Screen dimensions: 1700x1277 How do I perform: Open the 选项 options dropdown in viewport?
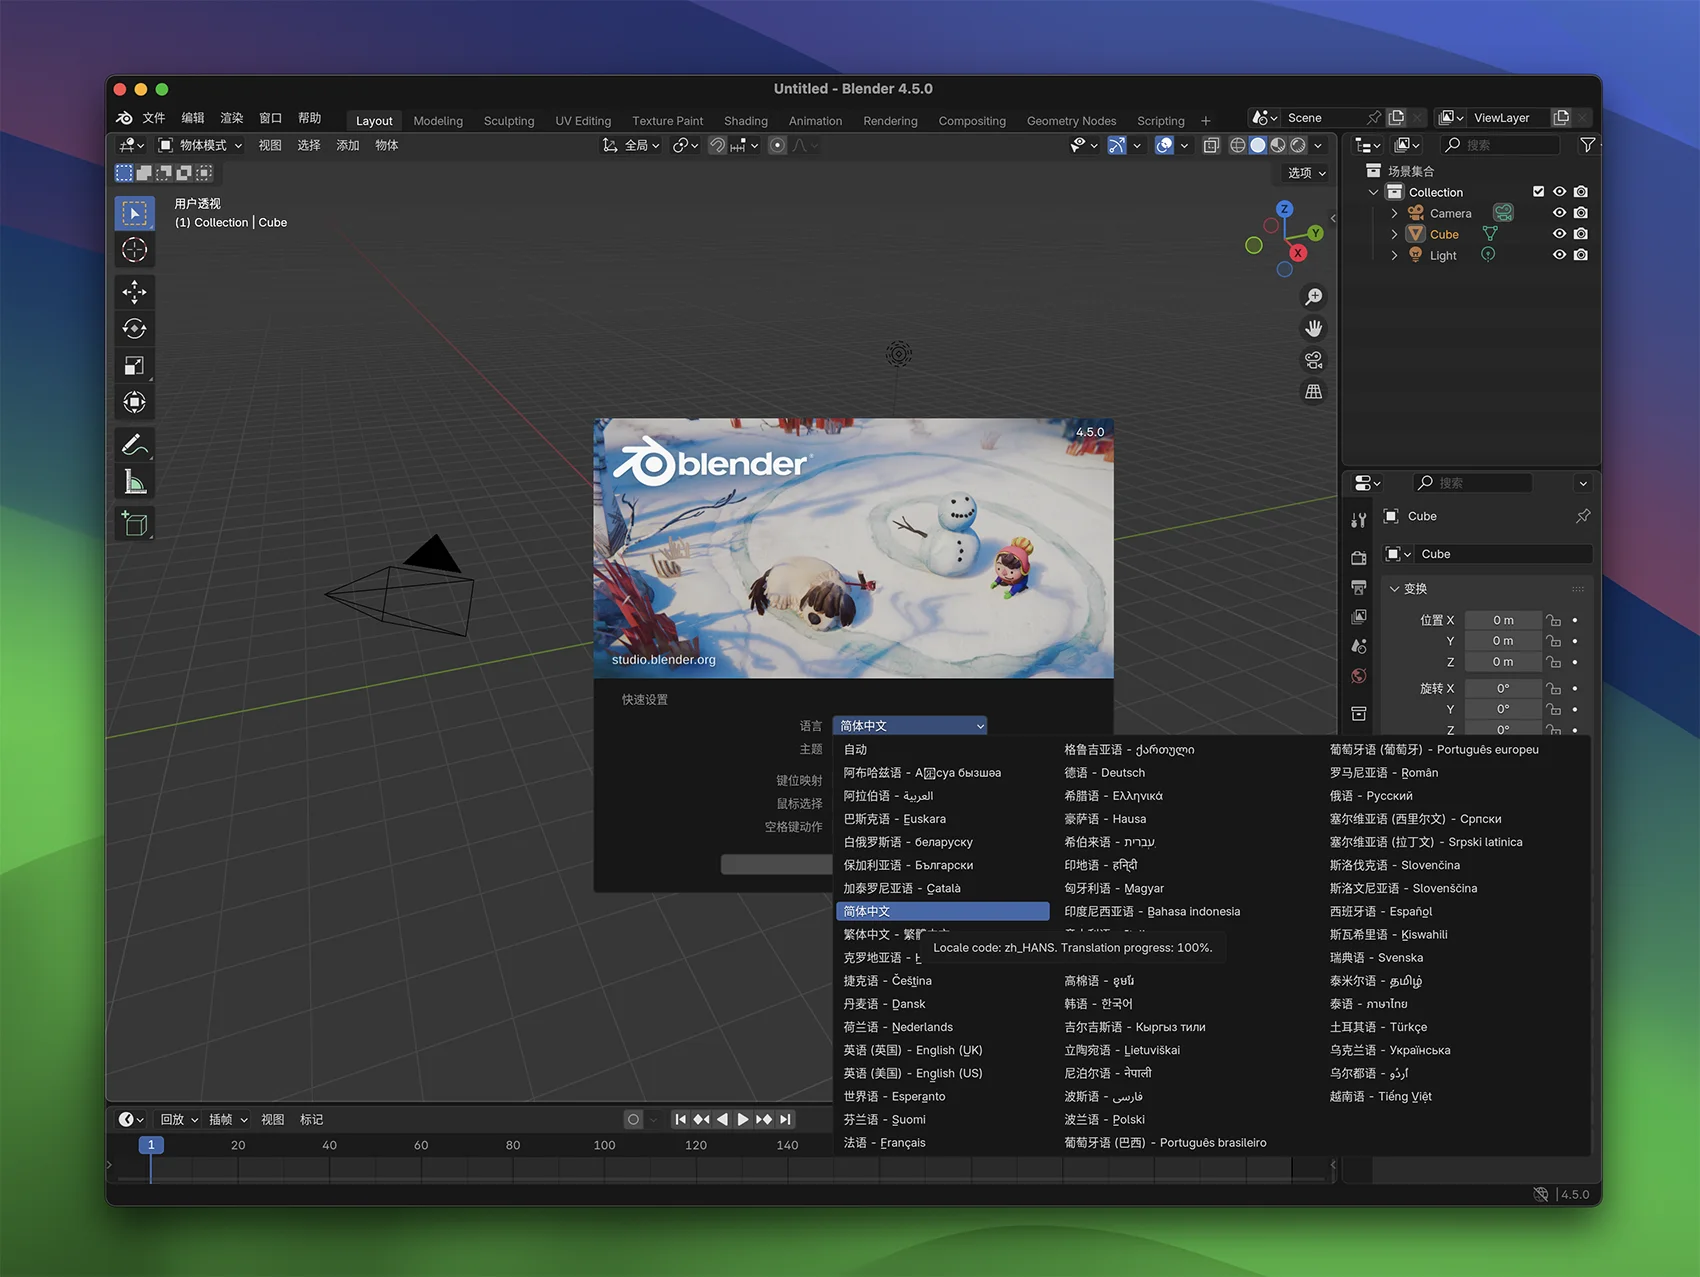pos(1306,173)
